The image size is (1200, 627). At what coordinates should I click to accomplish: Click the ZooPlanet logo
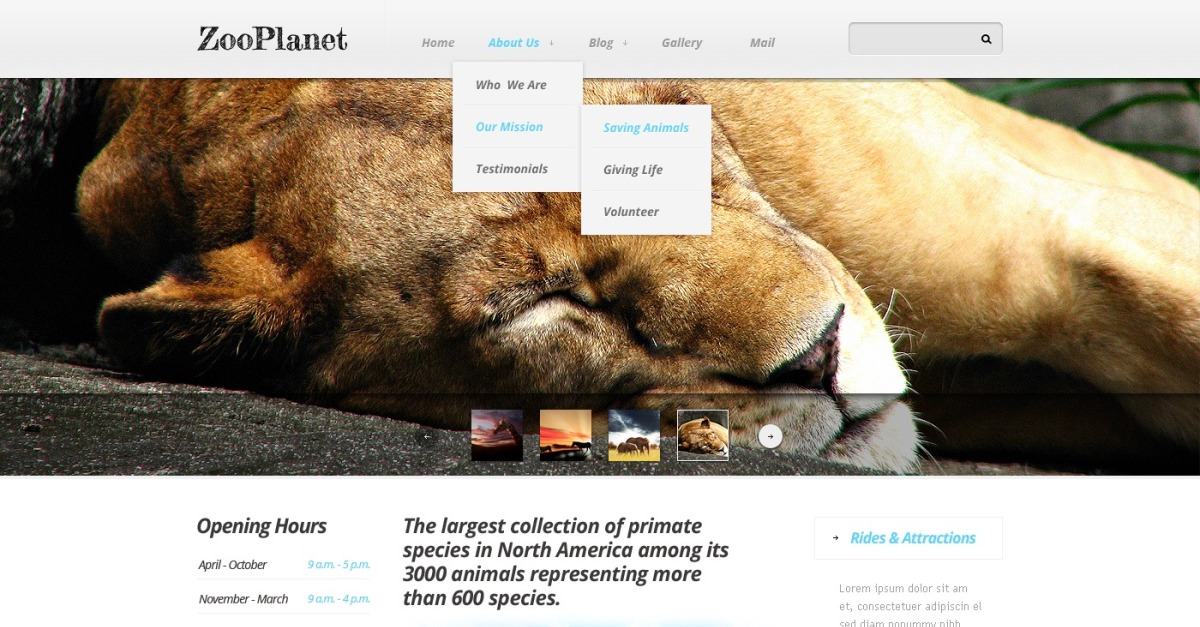pyautogui.click(x=273, y=39)
